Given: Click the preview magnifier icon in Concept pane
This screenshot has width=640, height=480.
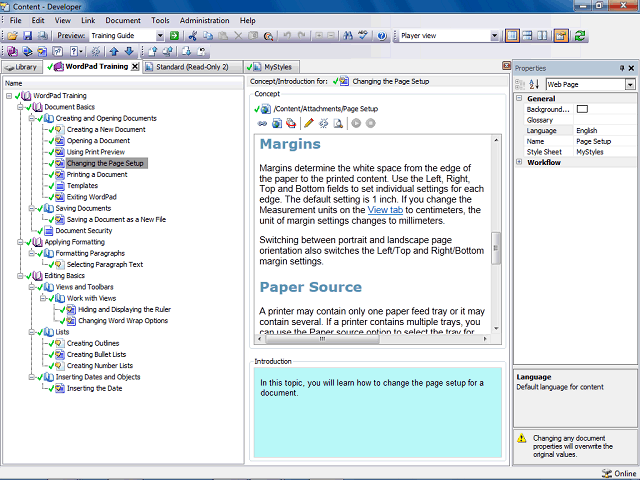Looking at the screenshot, I should [338, 123].
